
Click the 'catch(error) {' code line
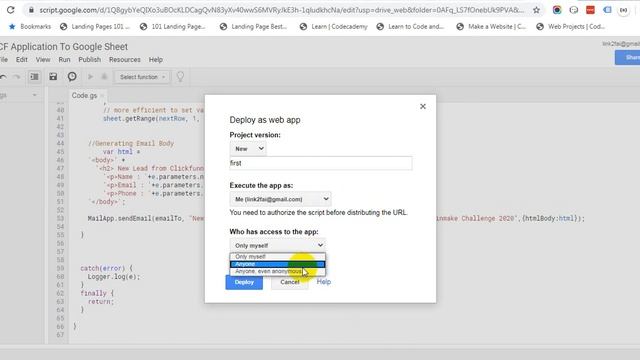click(107, 269)
